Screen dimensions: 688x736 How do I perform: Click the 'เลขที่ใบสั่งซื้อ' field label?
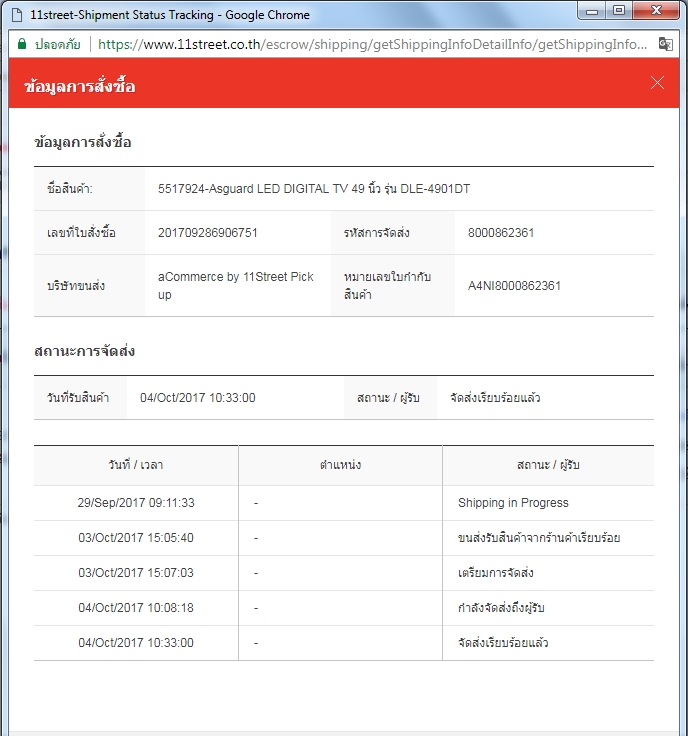[81, 233]
